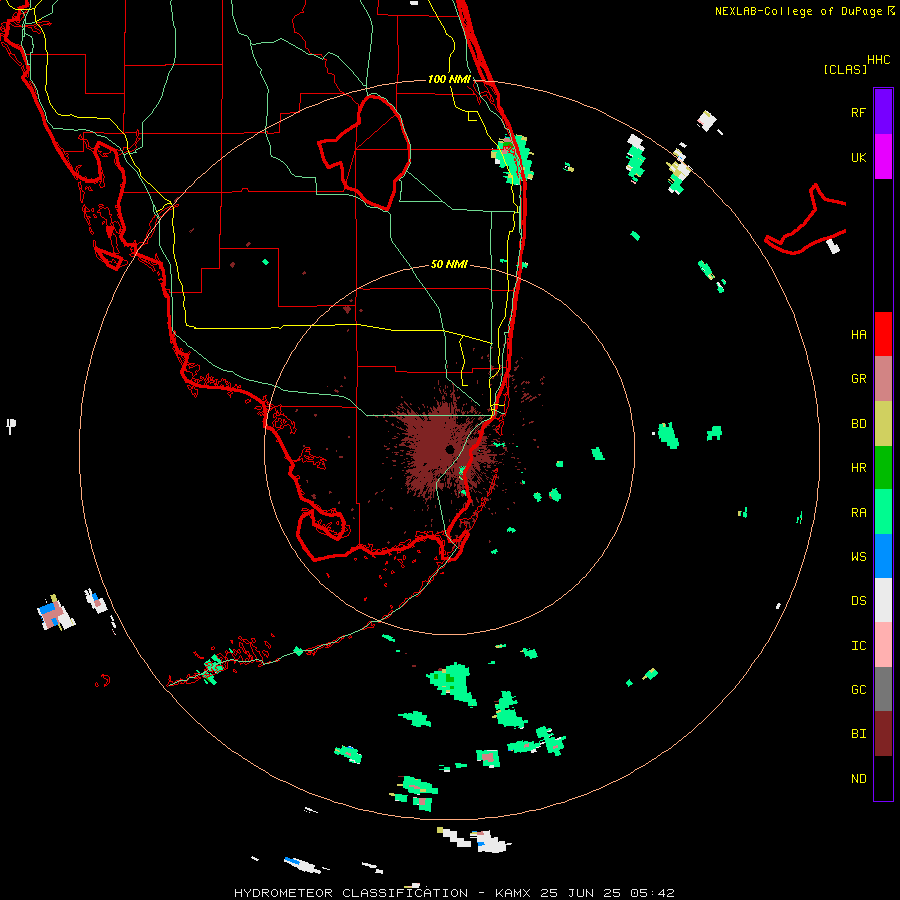Click the 'IC' legend label

pyautogui.click(x=858, y=646)
